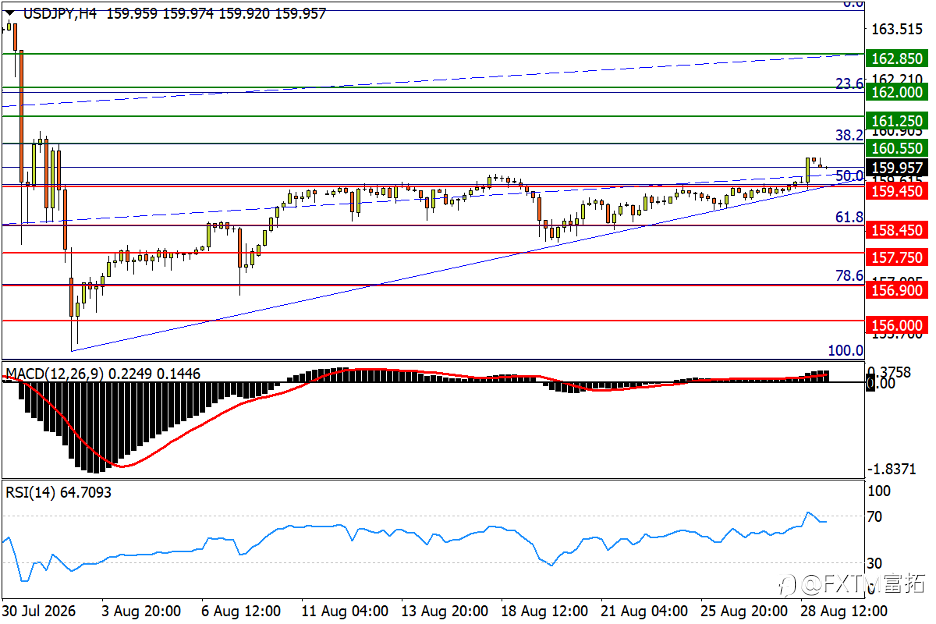Viewport: 936px width, 624px height.
Task: Click the 11 Aug 04:00 time marker
Action: [344, 611]
